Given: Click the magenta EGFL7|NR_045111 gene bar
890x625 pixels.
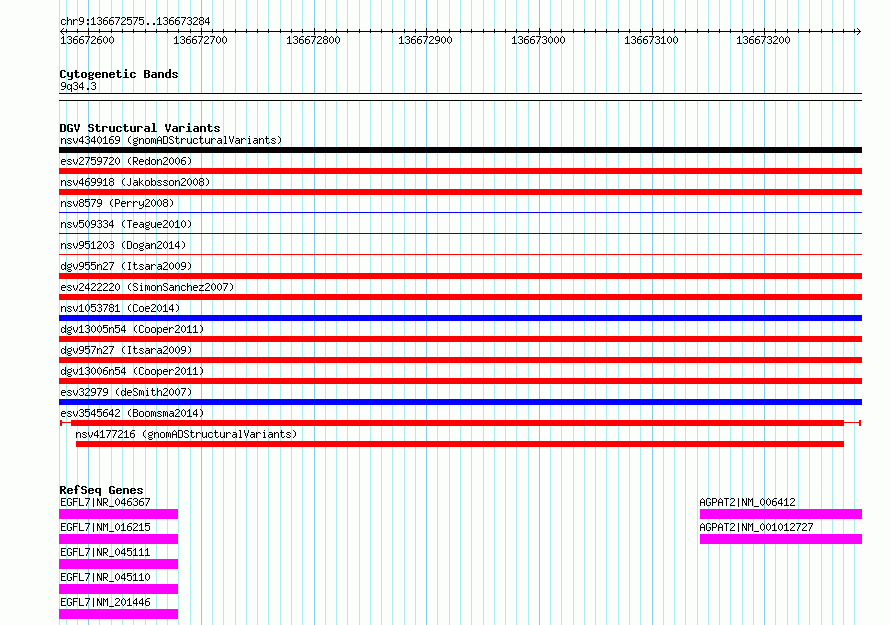Looking at the screenshot, I should point(119,564).
